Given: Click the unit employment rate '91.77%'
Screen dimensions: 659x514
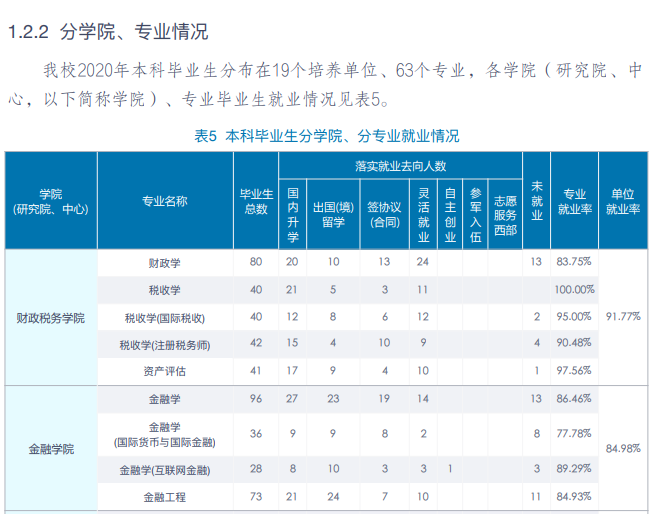Looking at the screenshot, I should (623, 316).
